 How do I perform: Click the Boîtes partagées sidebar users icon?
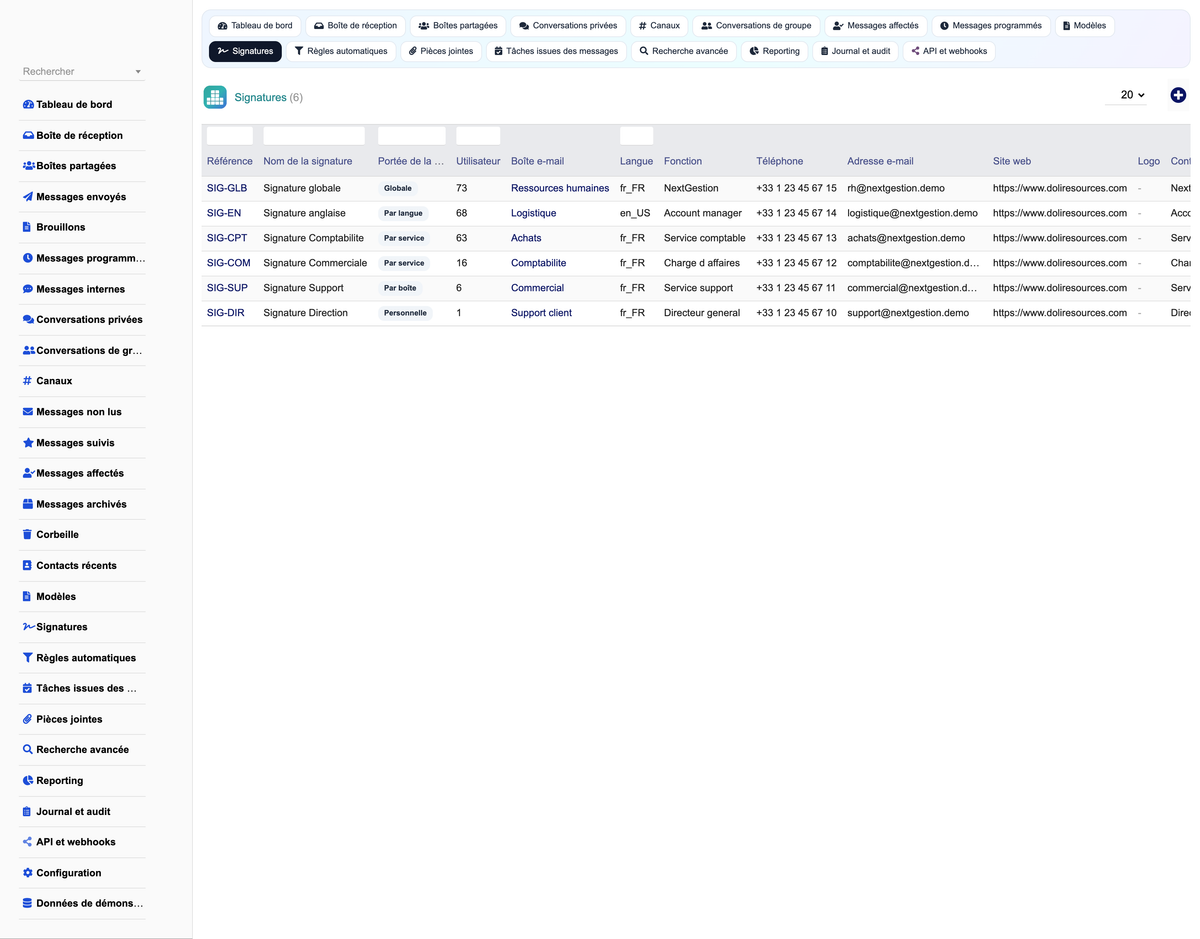point(28,166)
